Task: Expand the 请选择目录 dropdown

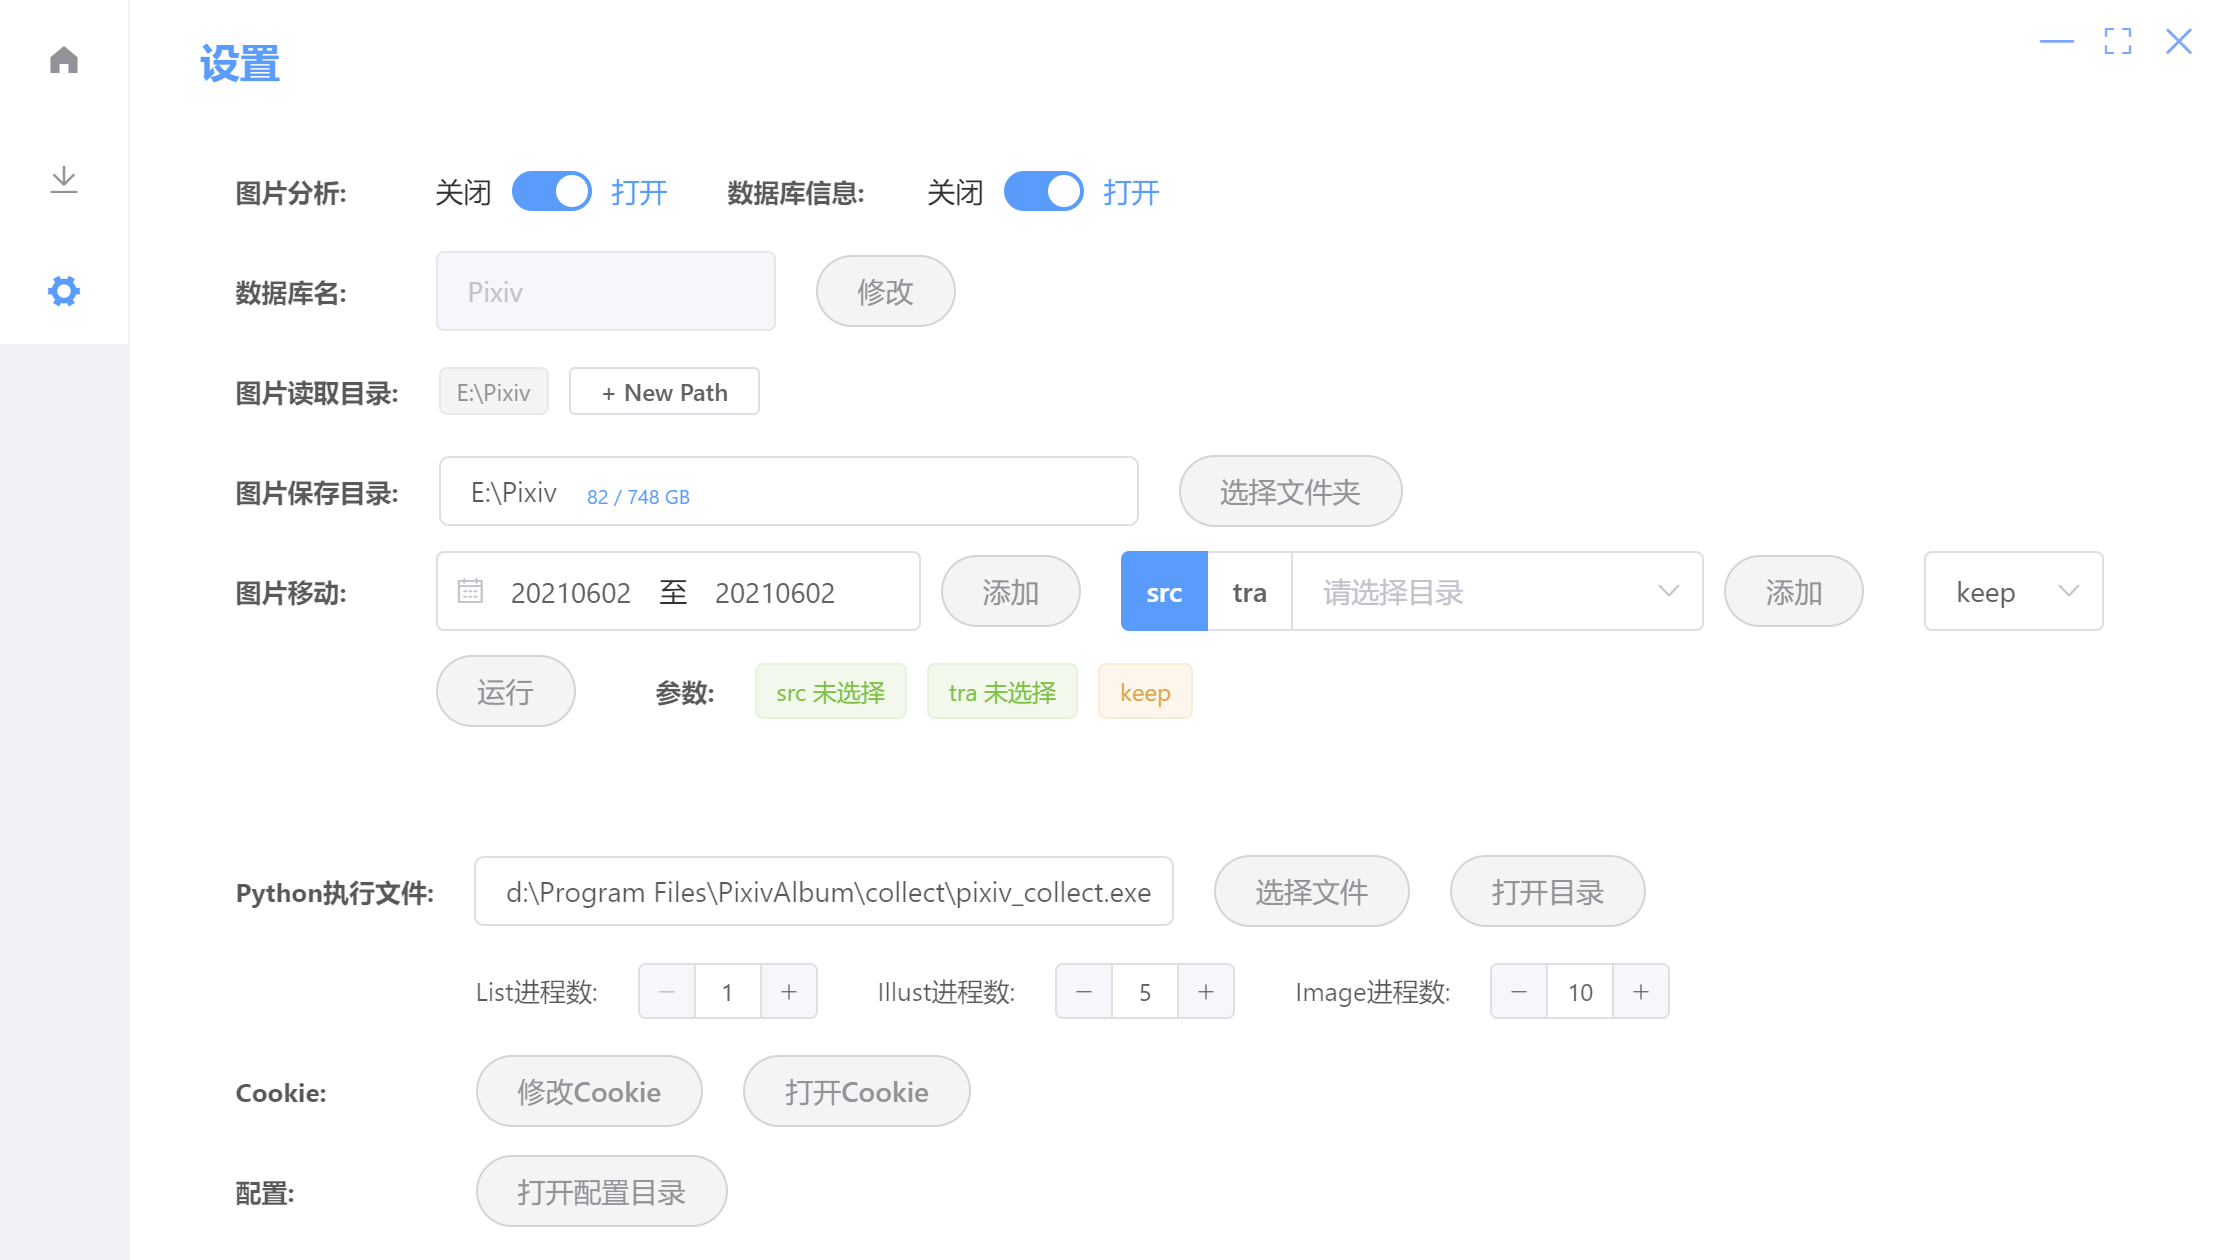Action: tap(1497, 592)
